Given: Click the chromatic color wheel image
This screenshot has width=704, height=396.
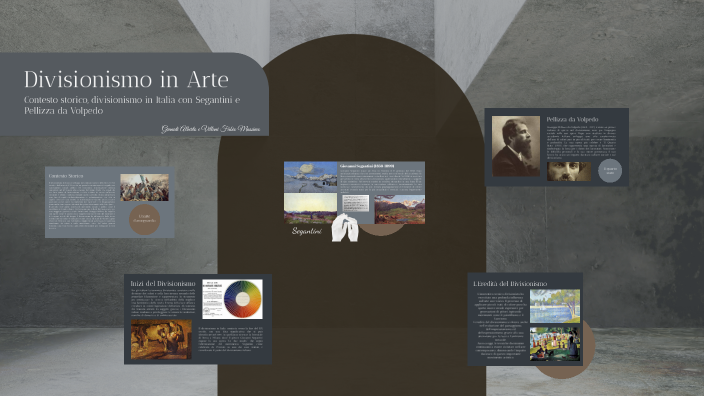Looking at the screenshot, I should point(242,299).
